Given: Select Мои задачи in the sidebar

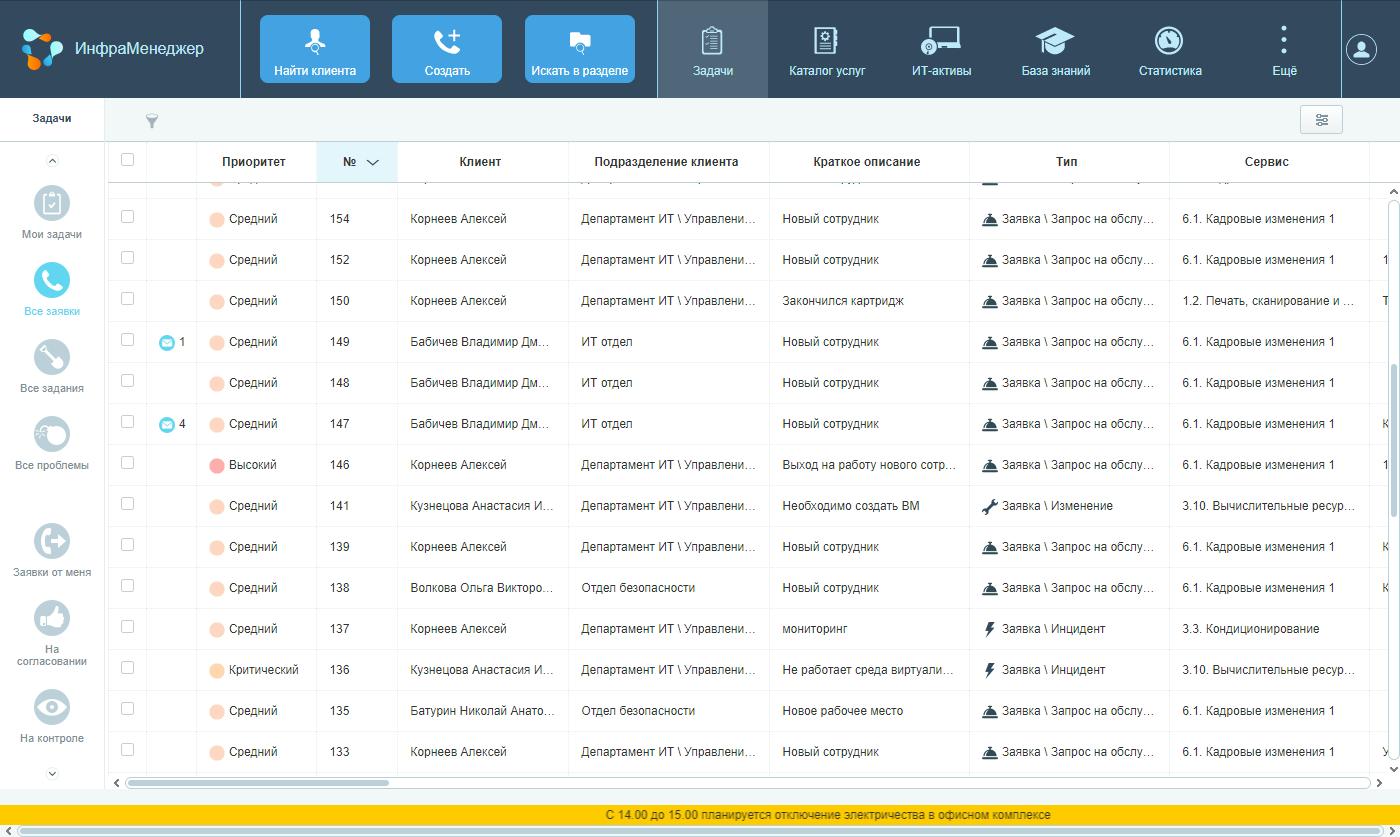Looking at the screenshot, I should point(51,210).
